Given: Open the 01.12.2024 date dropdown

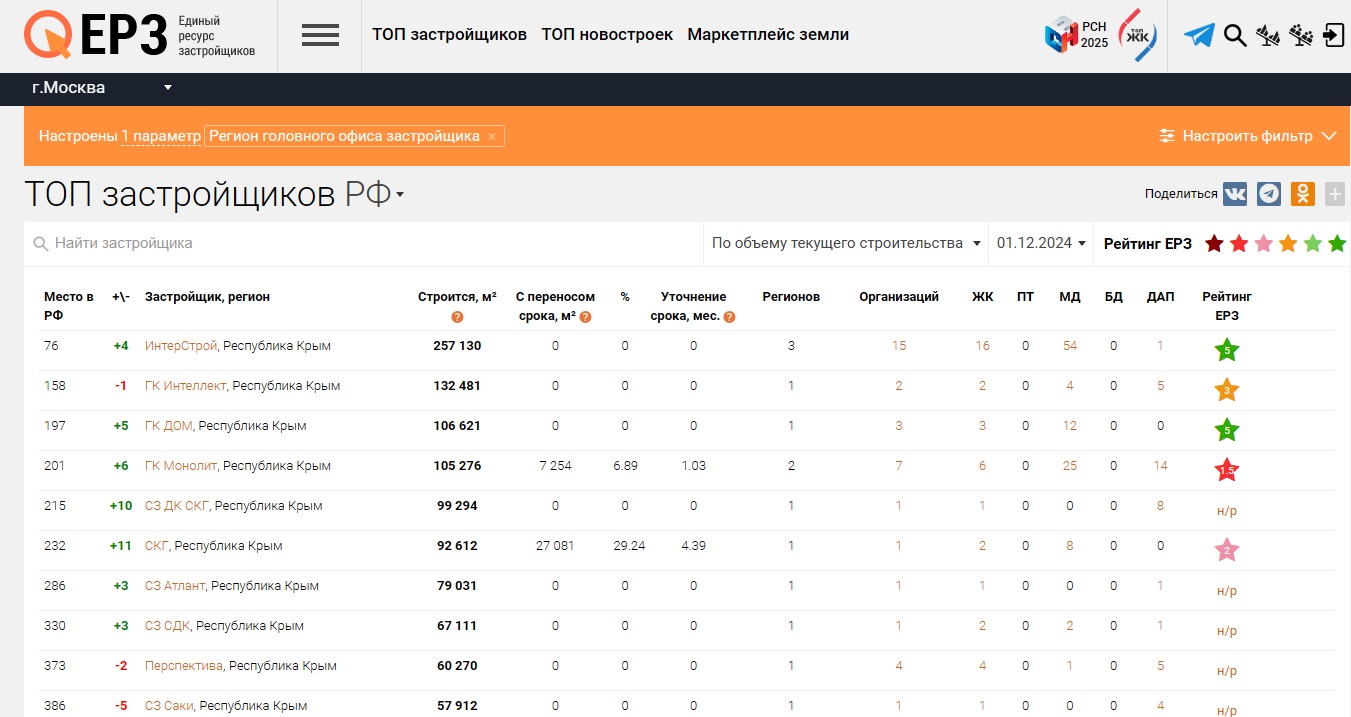Looking at the screenshot, I should pyautogui.click(x=1040, y=243).
